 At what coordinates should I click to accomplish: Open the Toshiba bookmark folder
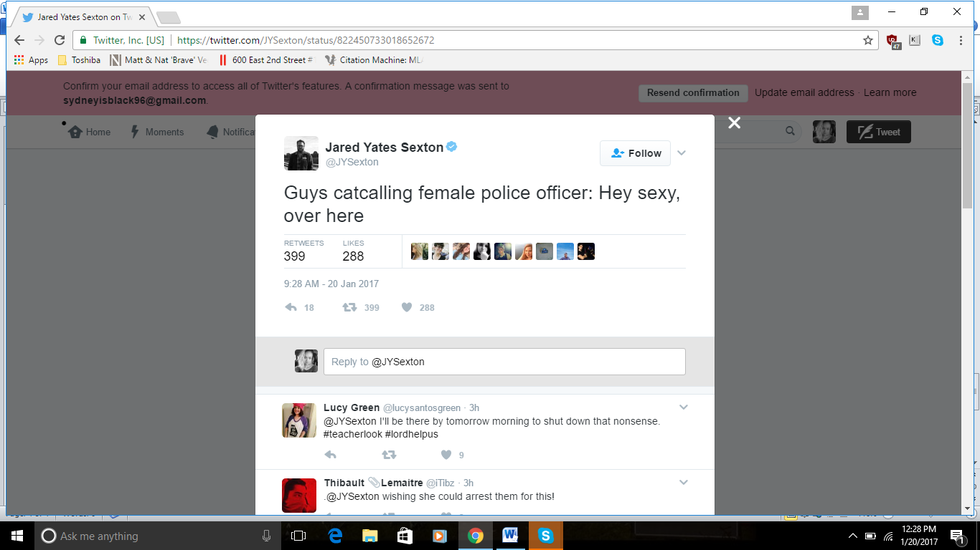78,60
